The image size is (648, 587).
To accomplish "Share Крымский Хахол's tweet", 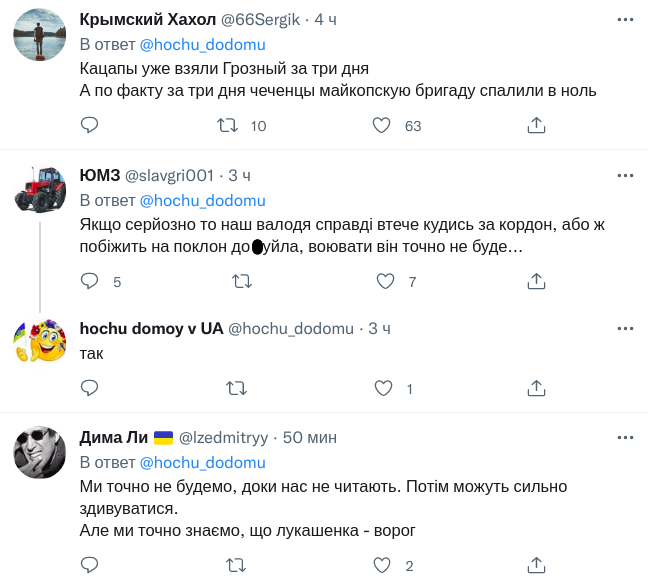I will pyautogui.click(x=535, y=125).
